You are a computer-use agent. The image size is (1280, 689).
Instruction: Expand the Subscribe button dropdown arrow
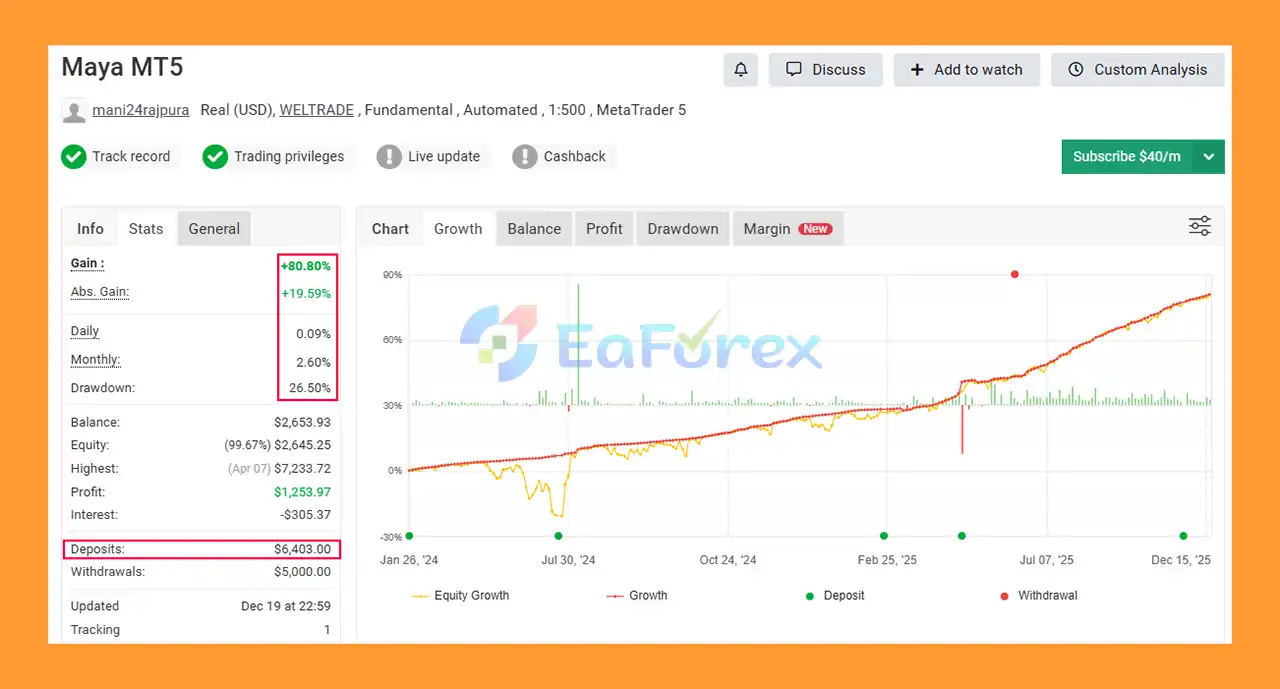coord(1209,157)
